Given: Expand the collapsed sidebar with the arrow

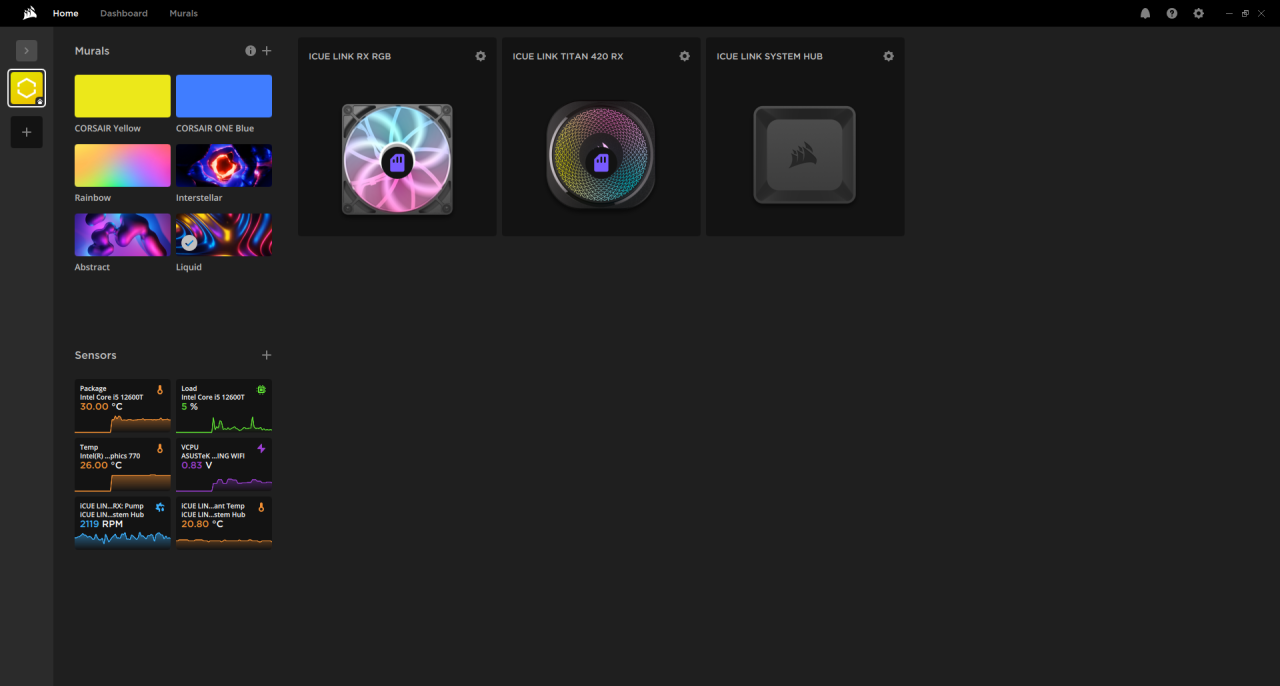Looking at the screenshot, I should (26, 50).
